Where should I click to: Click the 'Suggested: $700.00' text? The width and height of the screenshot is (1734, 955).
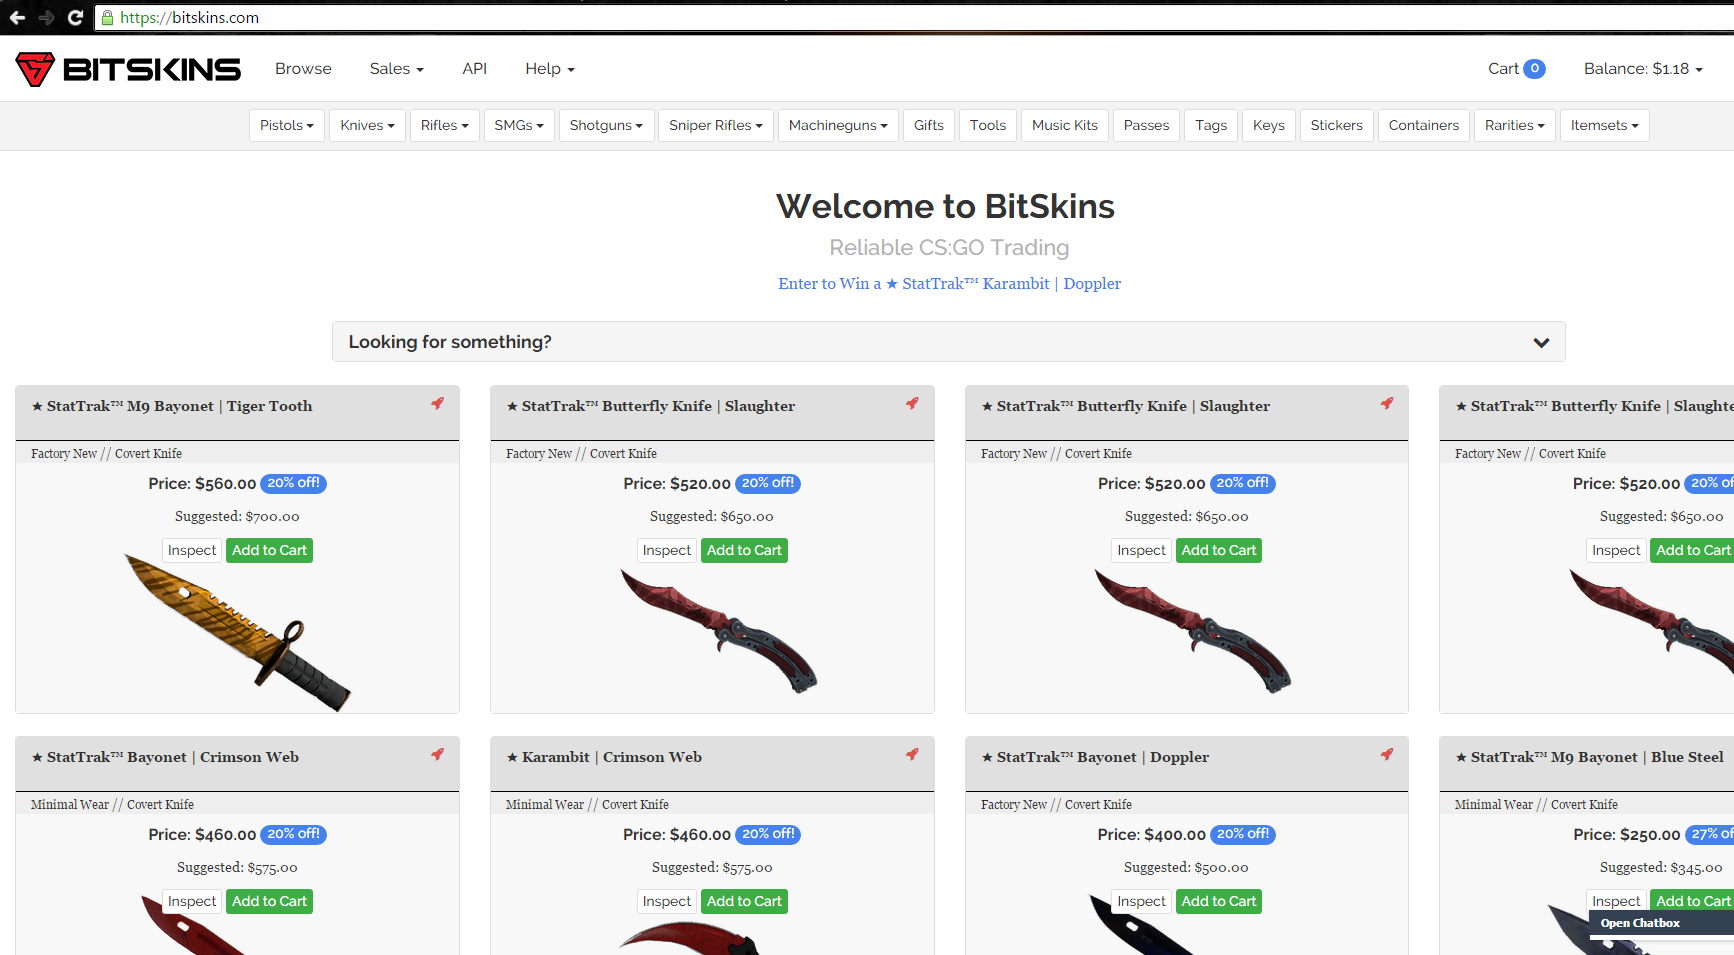point(237,517)
